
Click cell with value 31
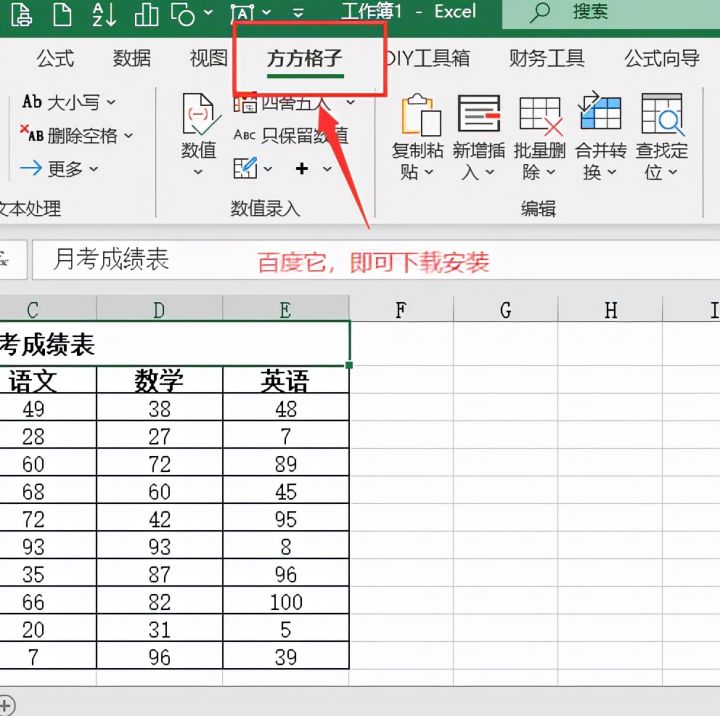click(159, 628)
